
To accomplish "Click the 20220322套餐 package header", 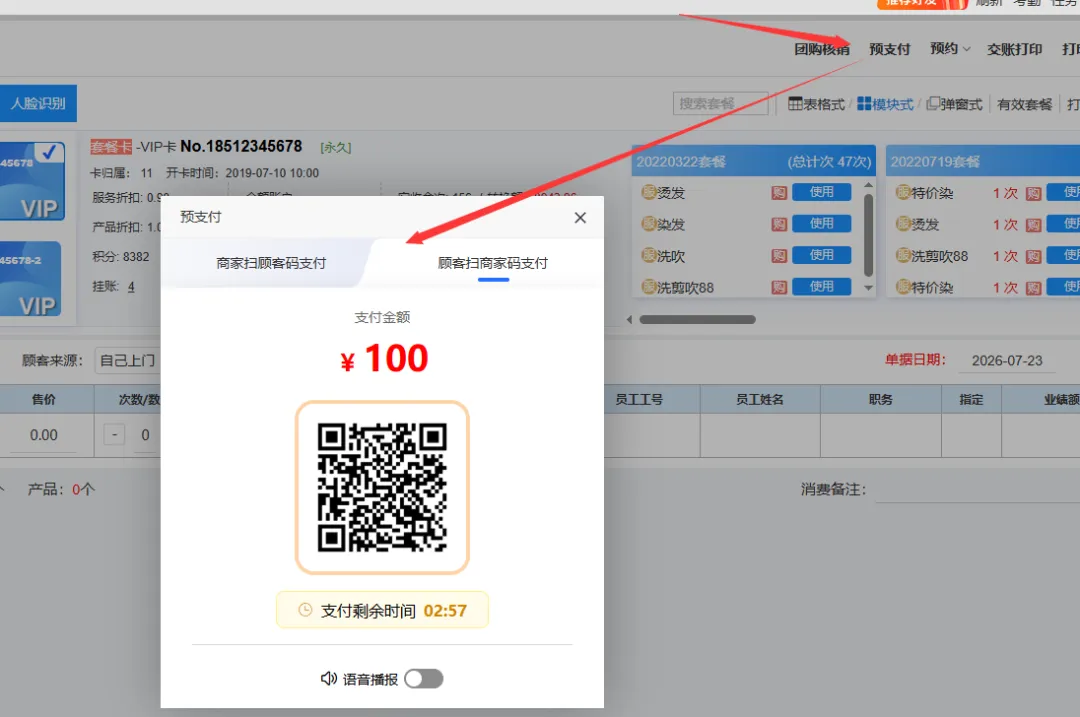I will click(x=754, y=161).
